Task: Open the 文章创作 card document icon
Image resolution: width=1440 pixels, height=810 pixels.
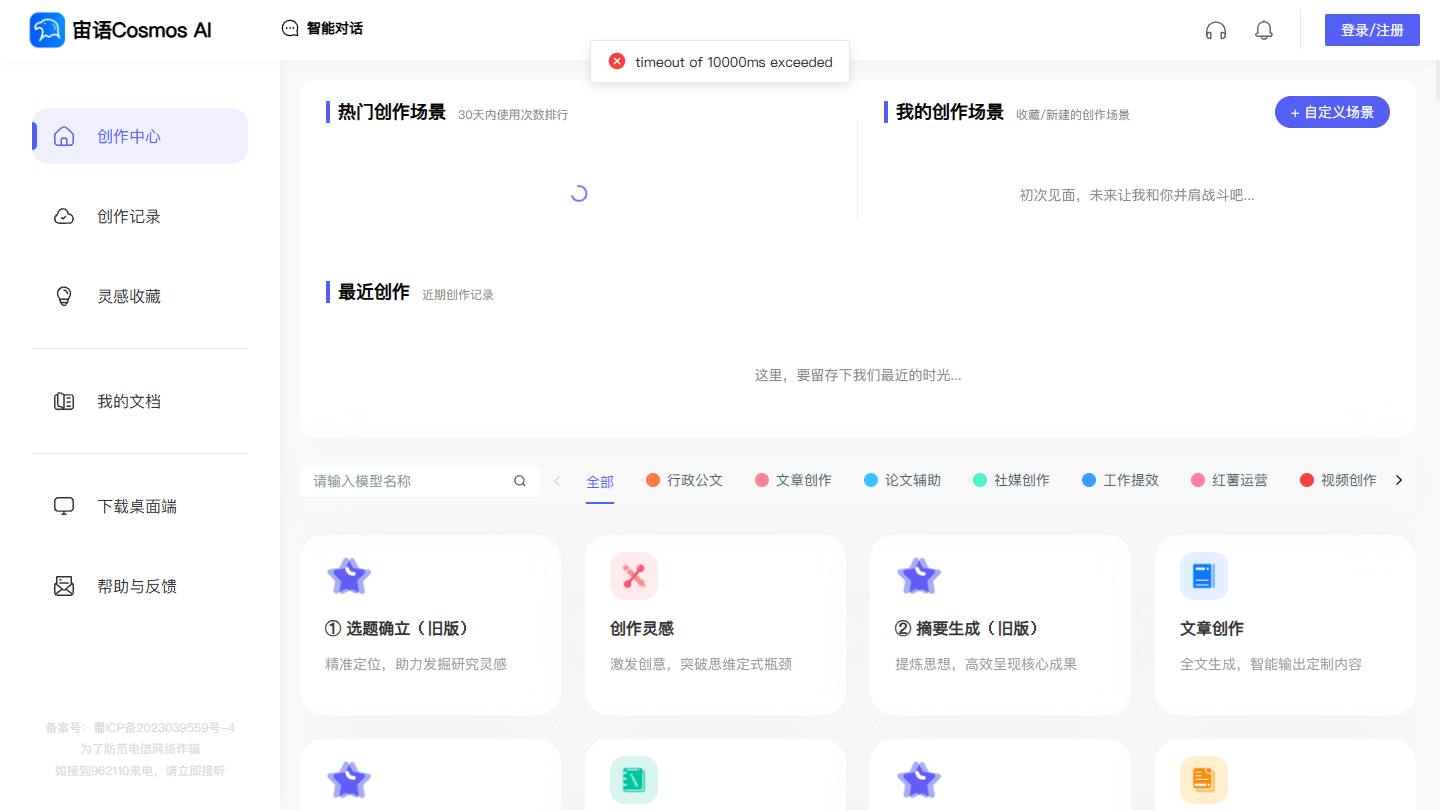Action: (1204, 576)
